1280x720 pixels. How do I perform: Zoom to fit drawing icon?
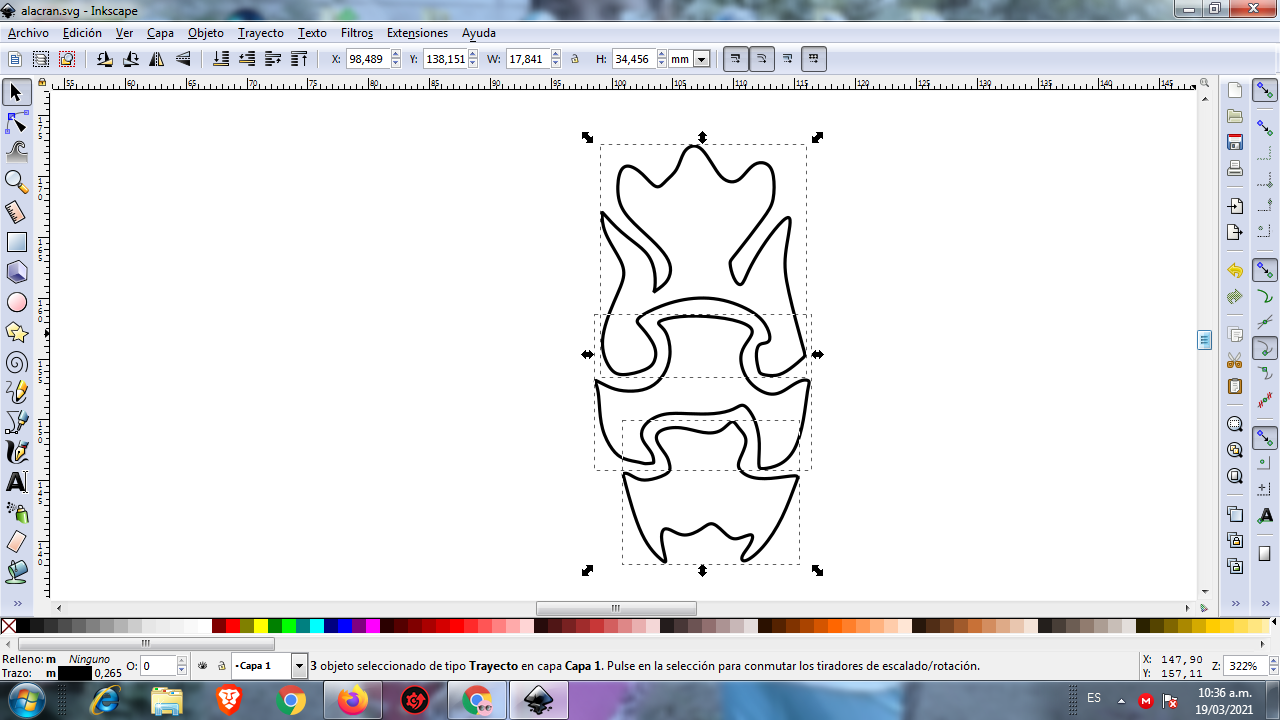pyautogui.click(x=1235, y=450)
